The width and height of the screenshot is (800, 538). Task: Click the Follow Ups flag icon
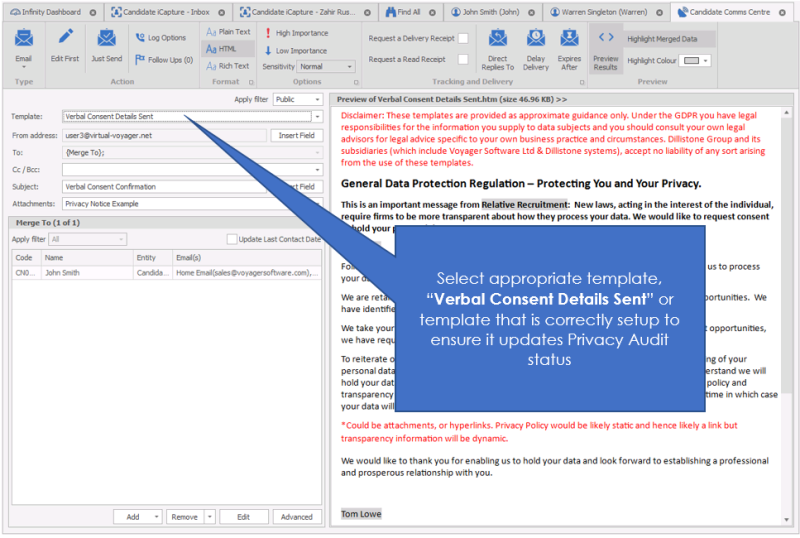point(141,60)
